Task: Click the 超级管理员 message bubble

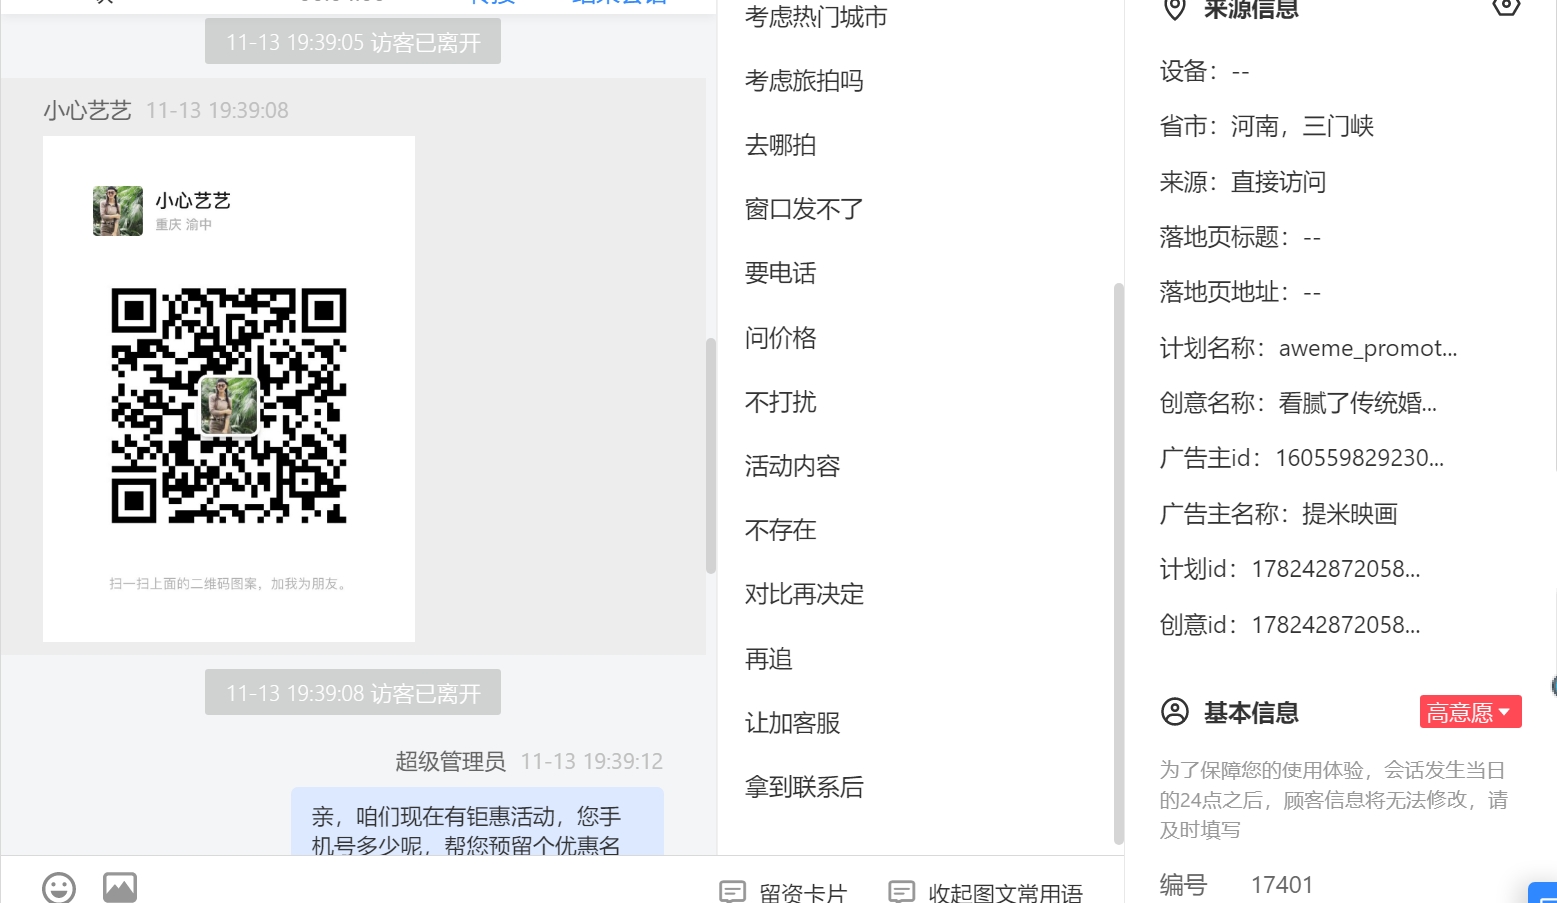Action: pos(477,822)
